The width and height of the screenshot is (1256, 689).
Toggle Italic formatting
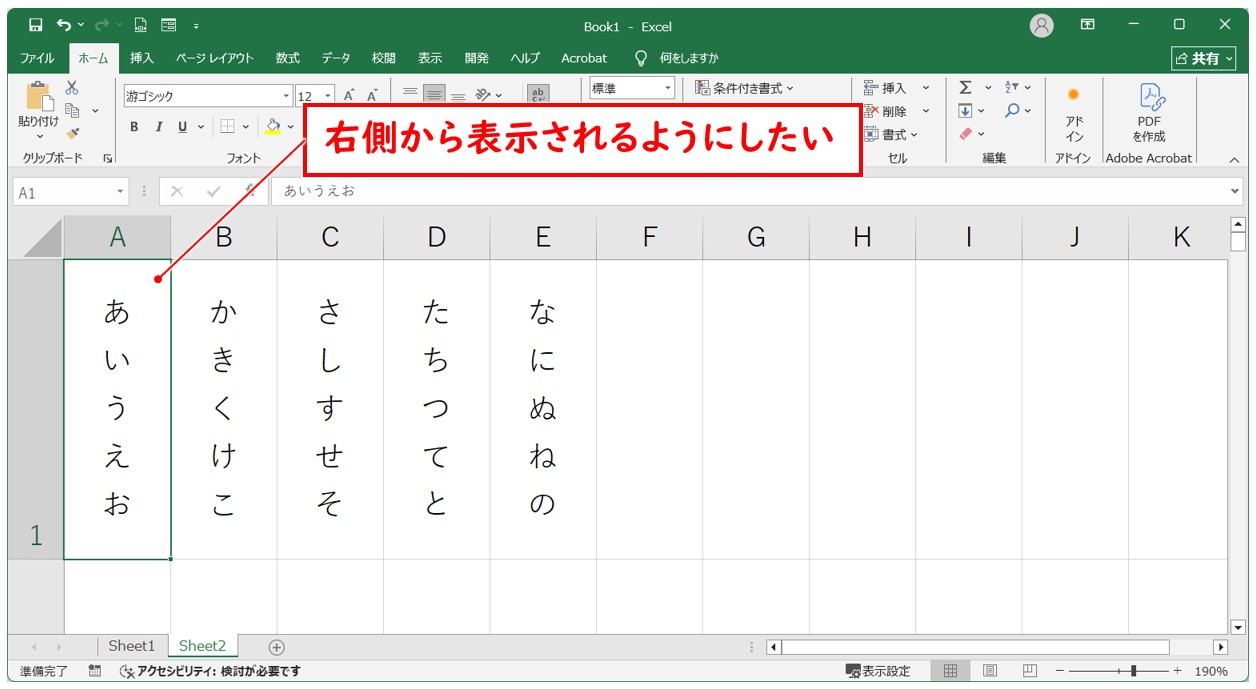click(158, 127)
